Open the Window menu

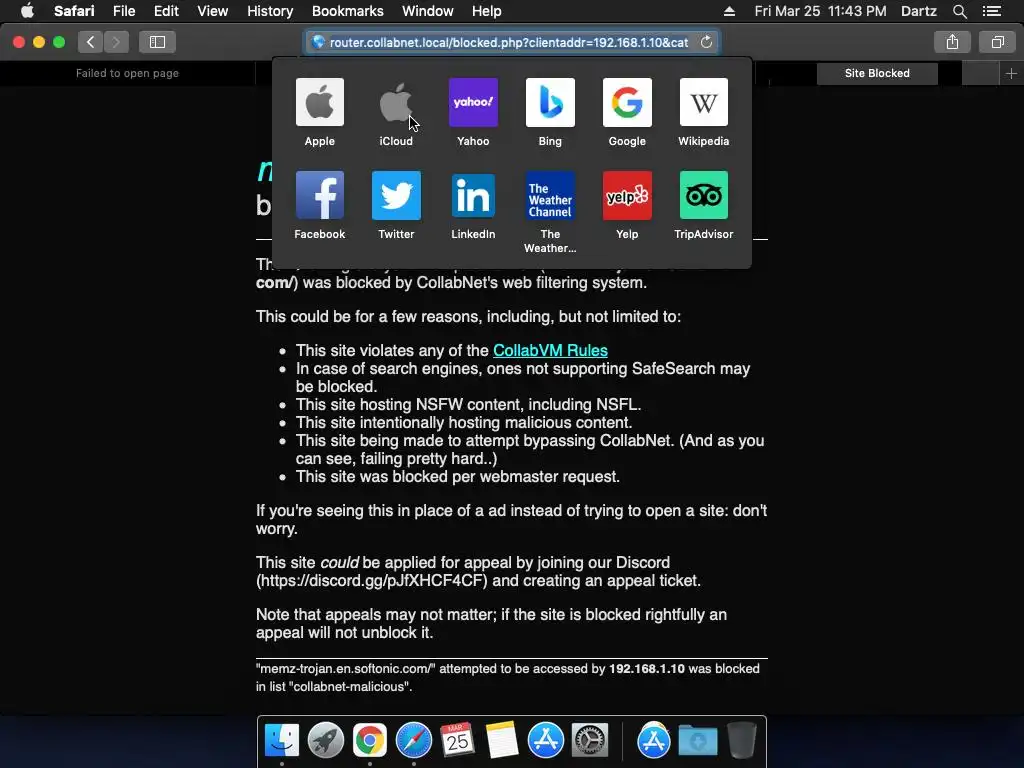[x=427, y=11]
